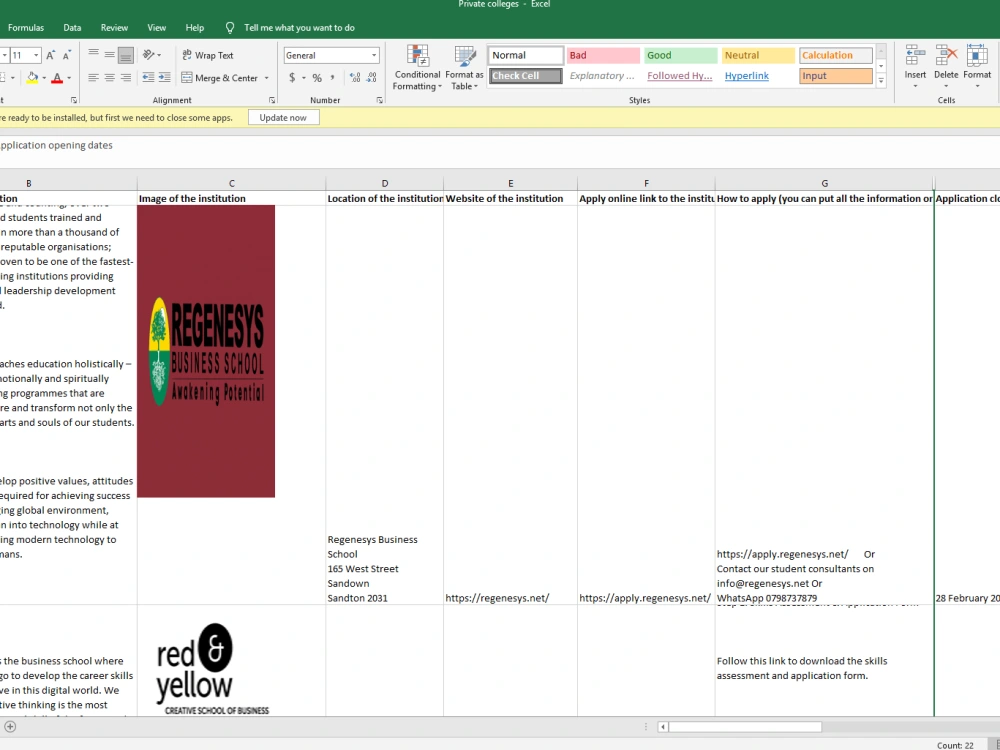Open Delete cells menu

coord(946,68)
